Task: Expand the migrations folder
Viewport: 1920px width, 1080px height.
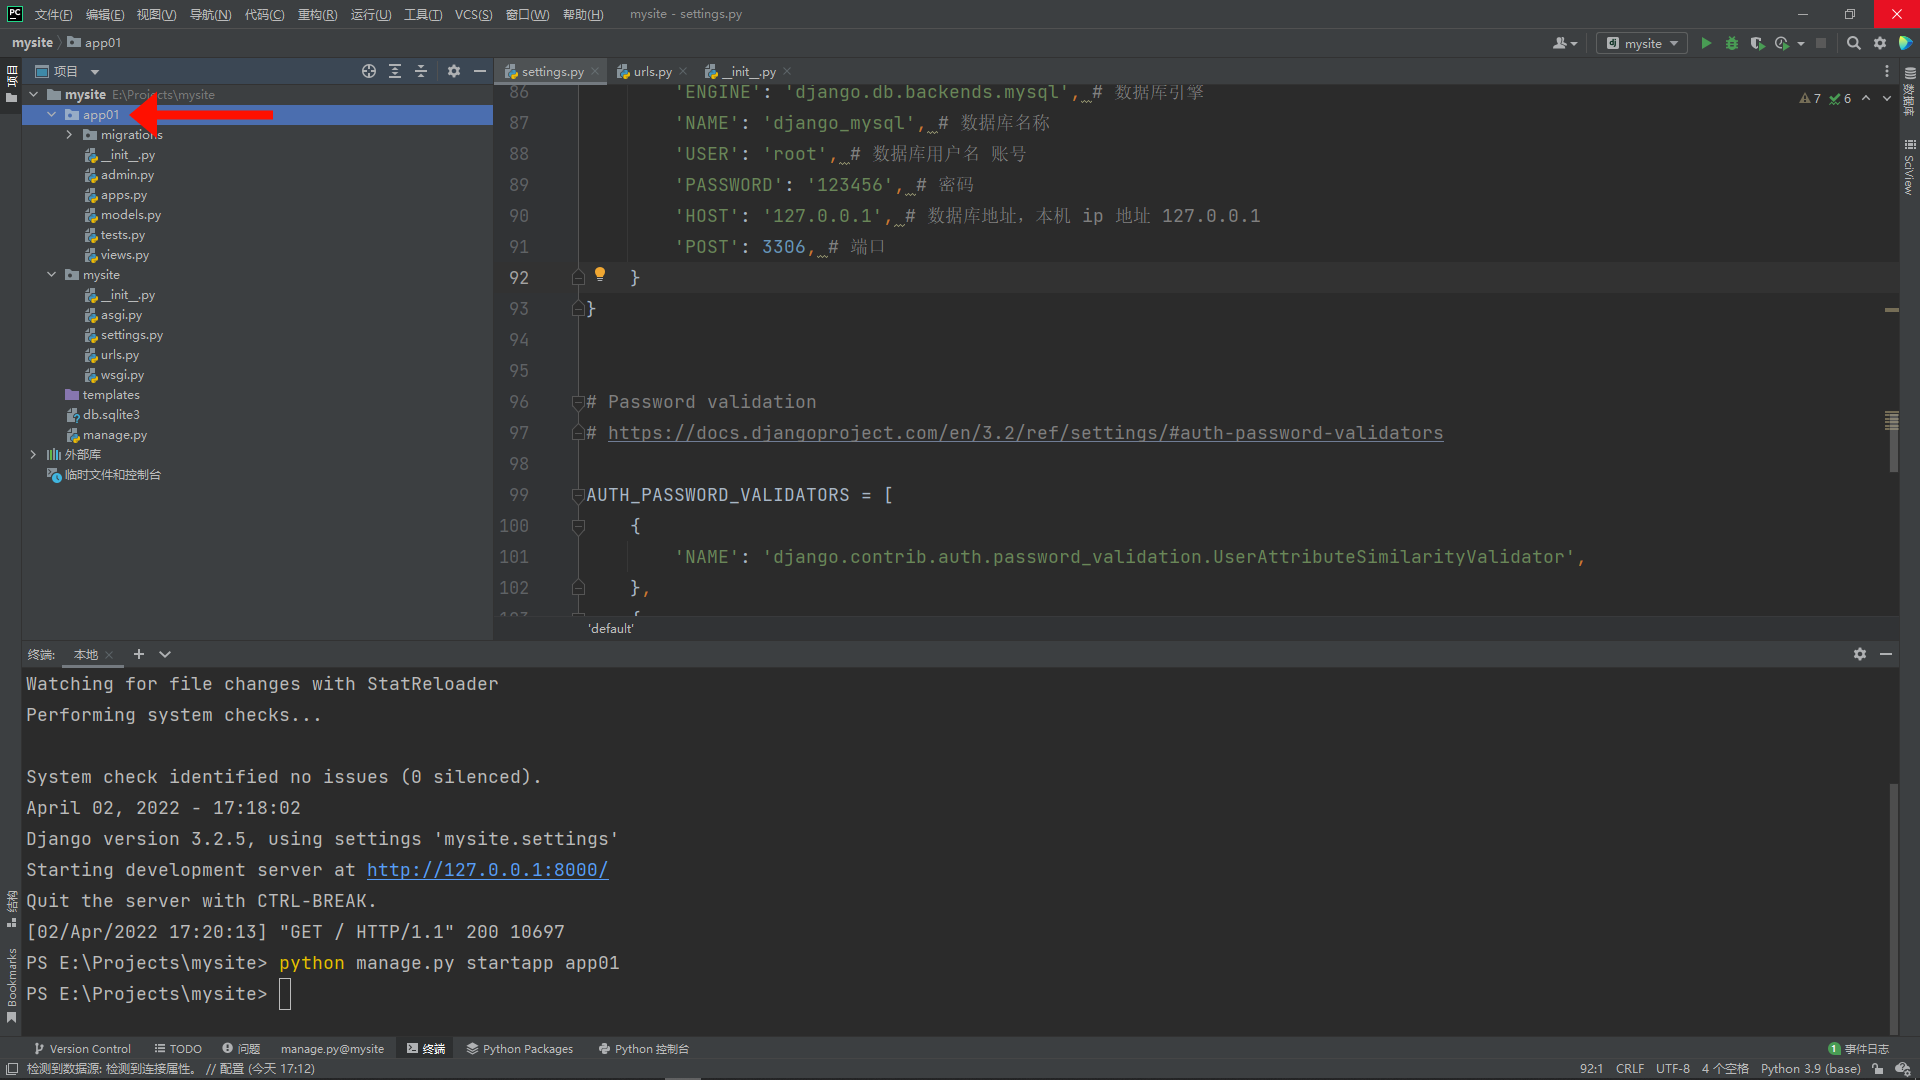Action: pos(70,135)
